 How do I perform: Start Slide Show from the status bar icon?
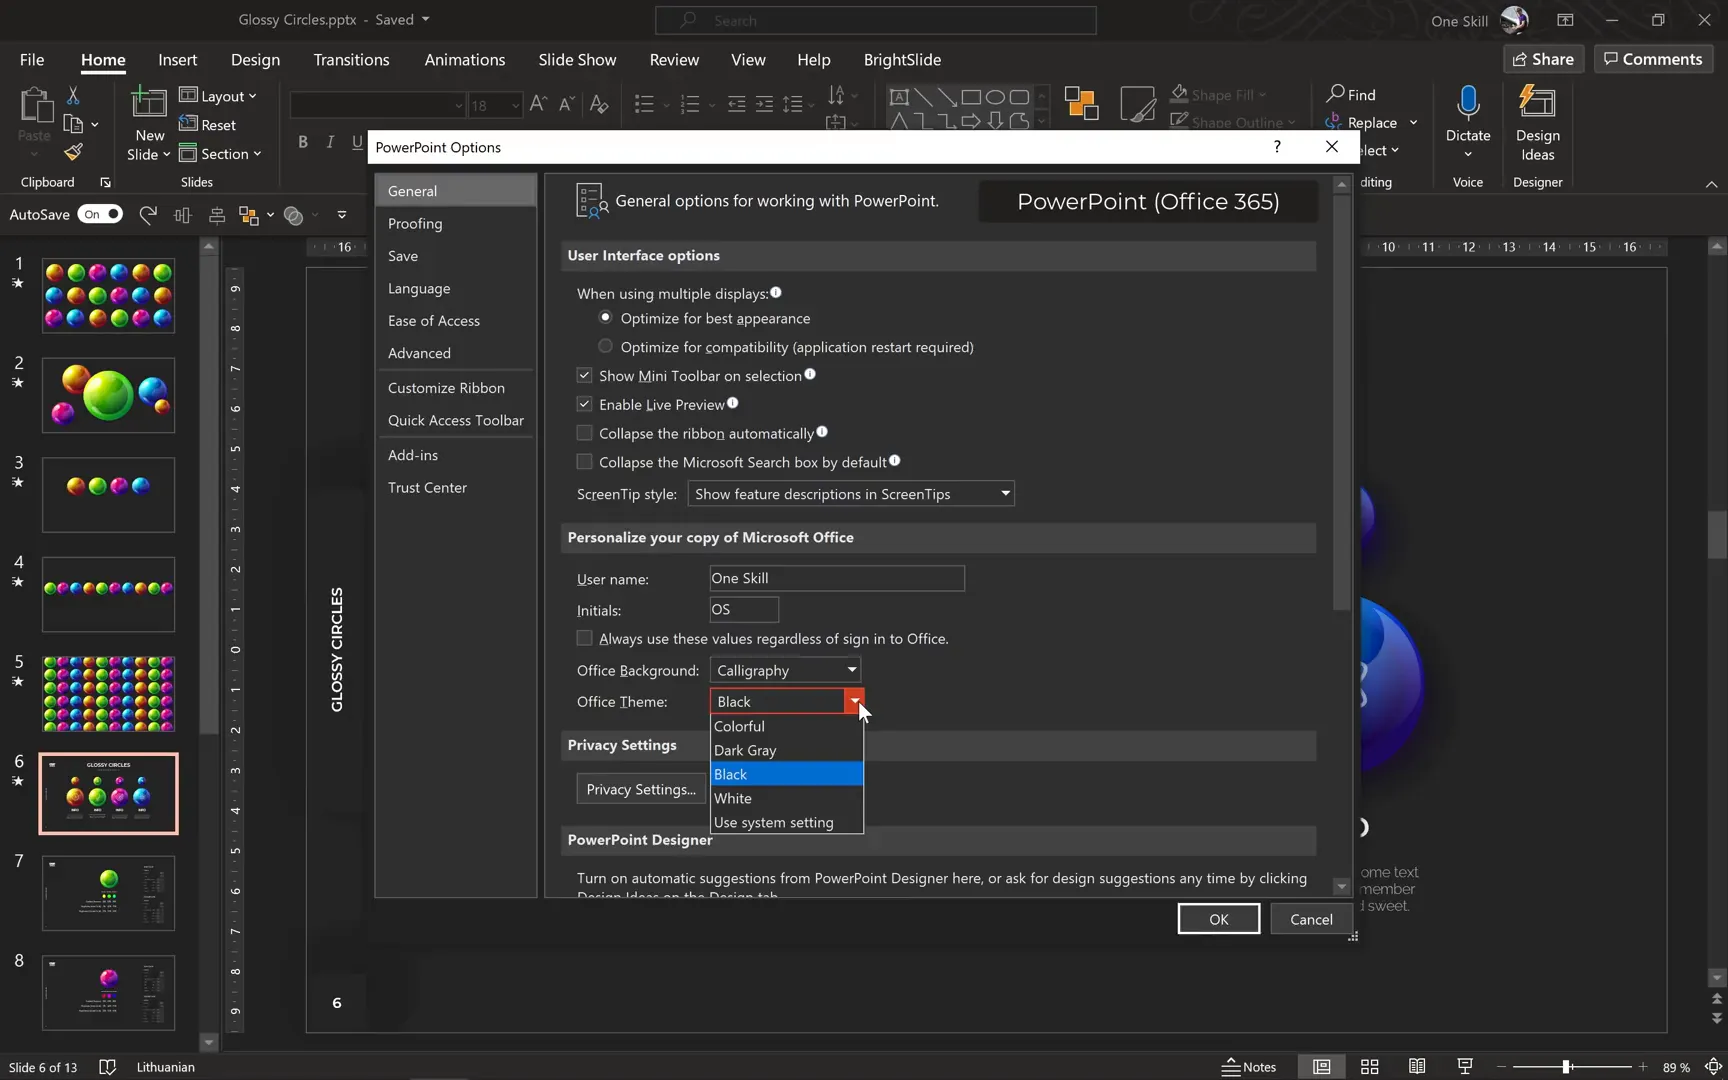point(1463,1066)
